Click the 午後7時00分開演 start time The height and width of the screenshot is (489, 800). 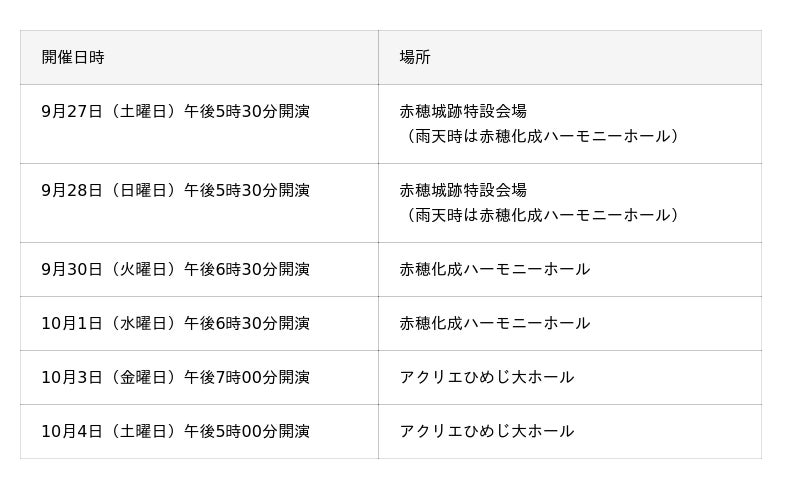pyautogui.click(x=247, y=377)
